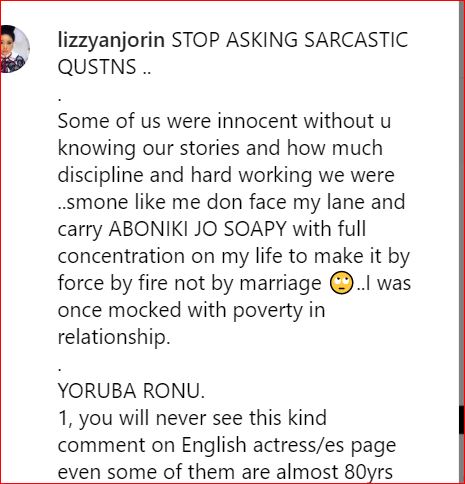465x484 pixels.
Task: Click the phrase once mocked with poverty
Action: pyautogui.click(x=179, y=310)
